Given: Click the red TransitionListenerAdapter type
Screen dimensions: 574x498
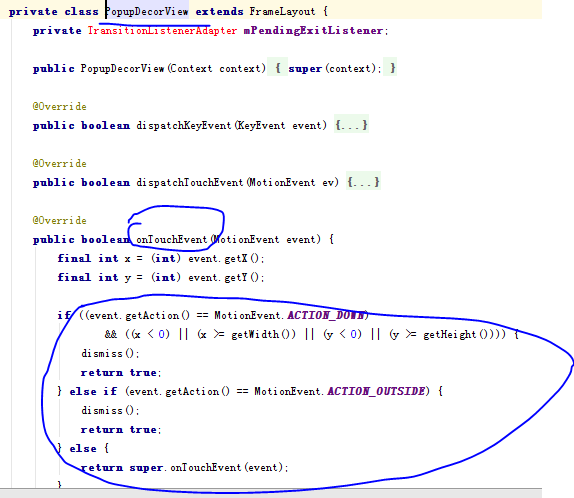Looking at the screenshot, I should pyautogui.click(x=162, y=30).
